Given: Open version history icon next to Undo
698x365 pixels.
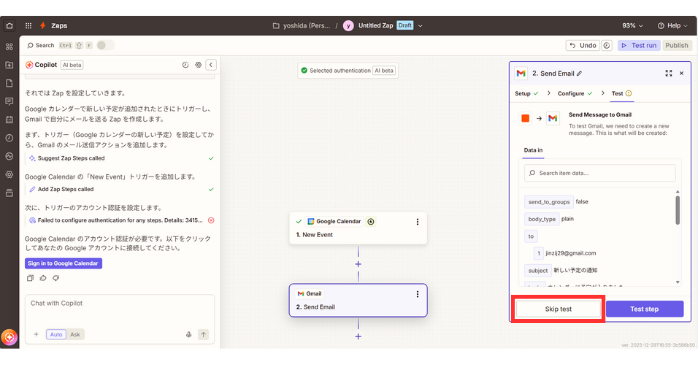Looking at the screenshot, I should pos(607,45).
